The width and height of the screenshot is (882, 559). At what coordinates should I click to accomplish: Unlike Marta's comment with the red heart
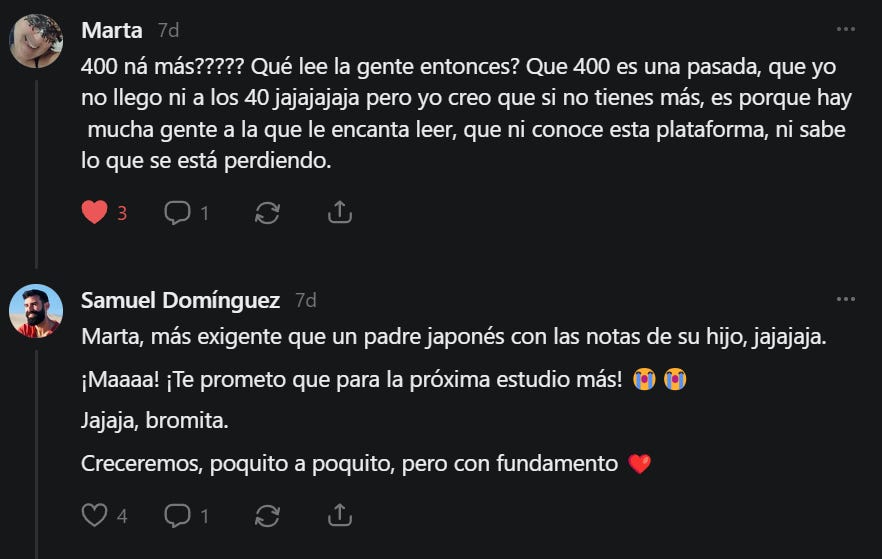tap(94, 213)
